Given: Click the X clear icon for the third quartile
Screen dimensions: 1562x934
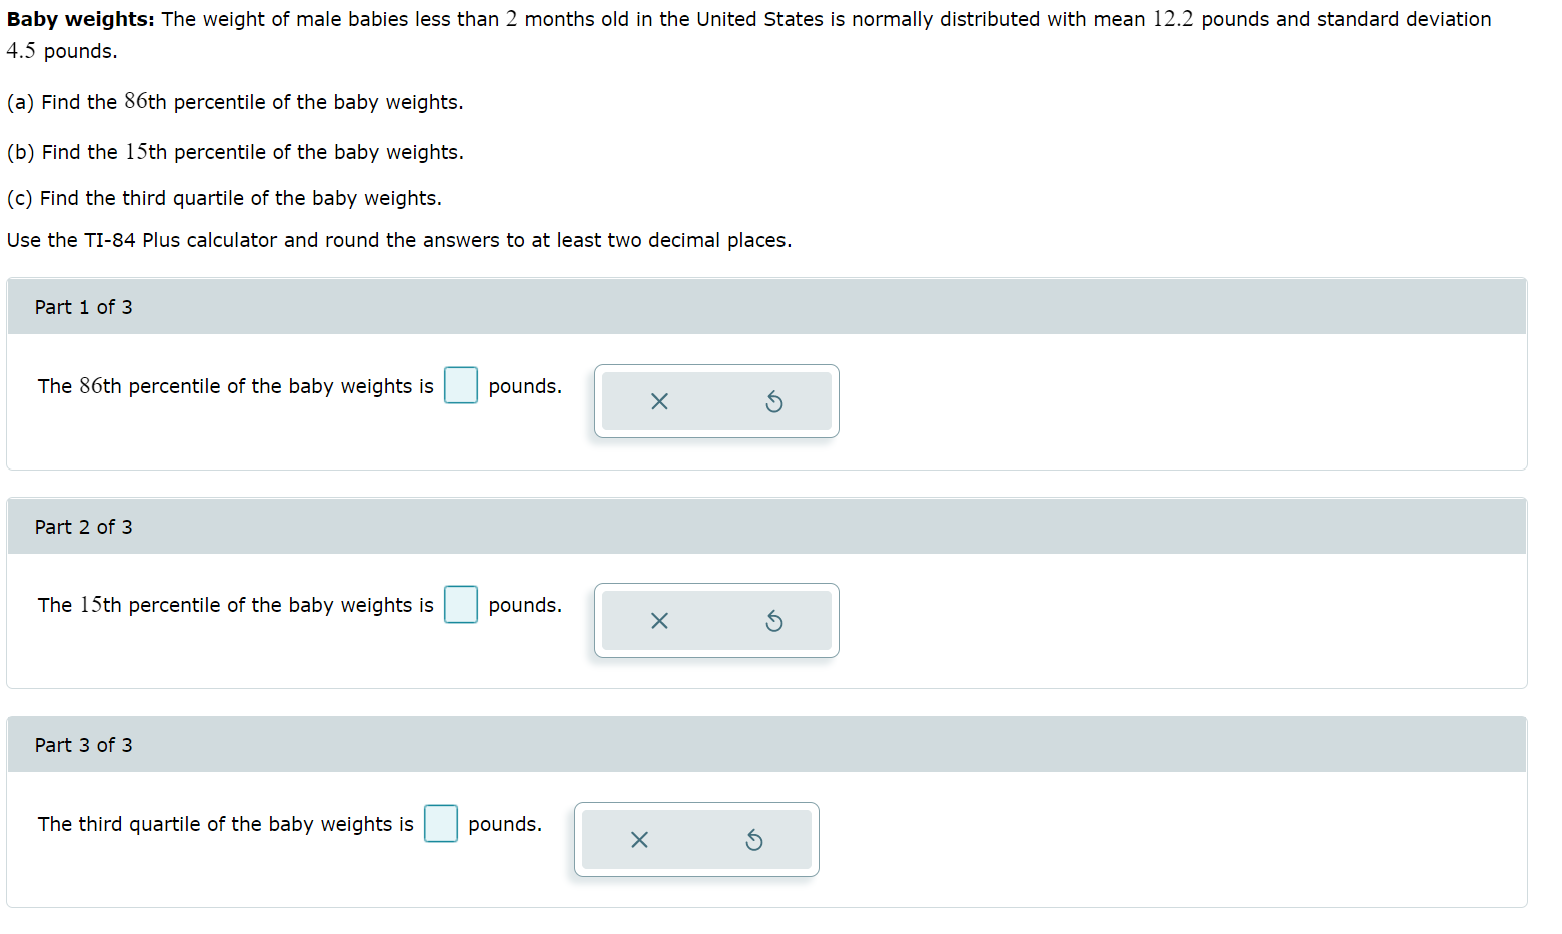Looking at the screenshot, I should [639, 839].
